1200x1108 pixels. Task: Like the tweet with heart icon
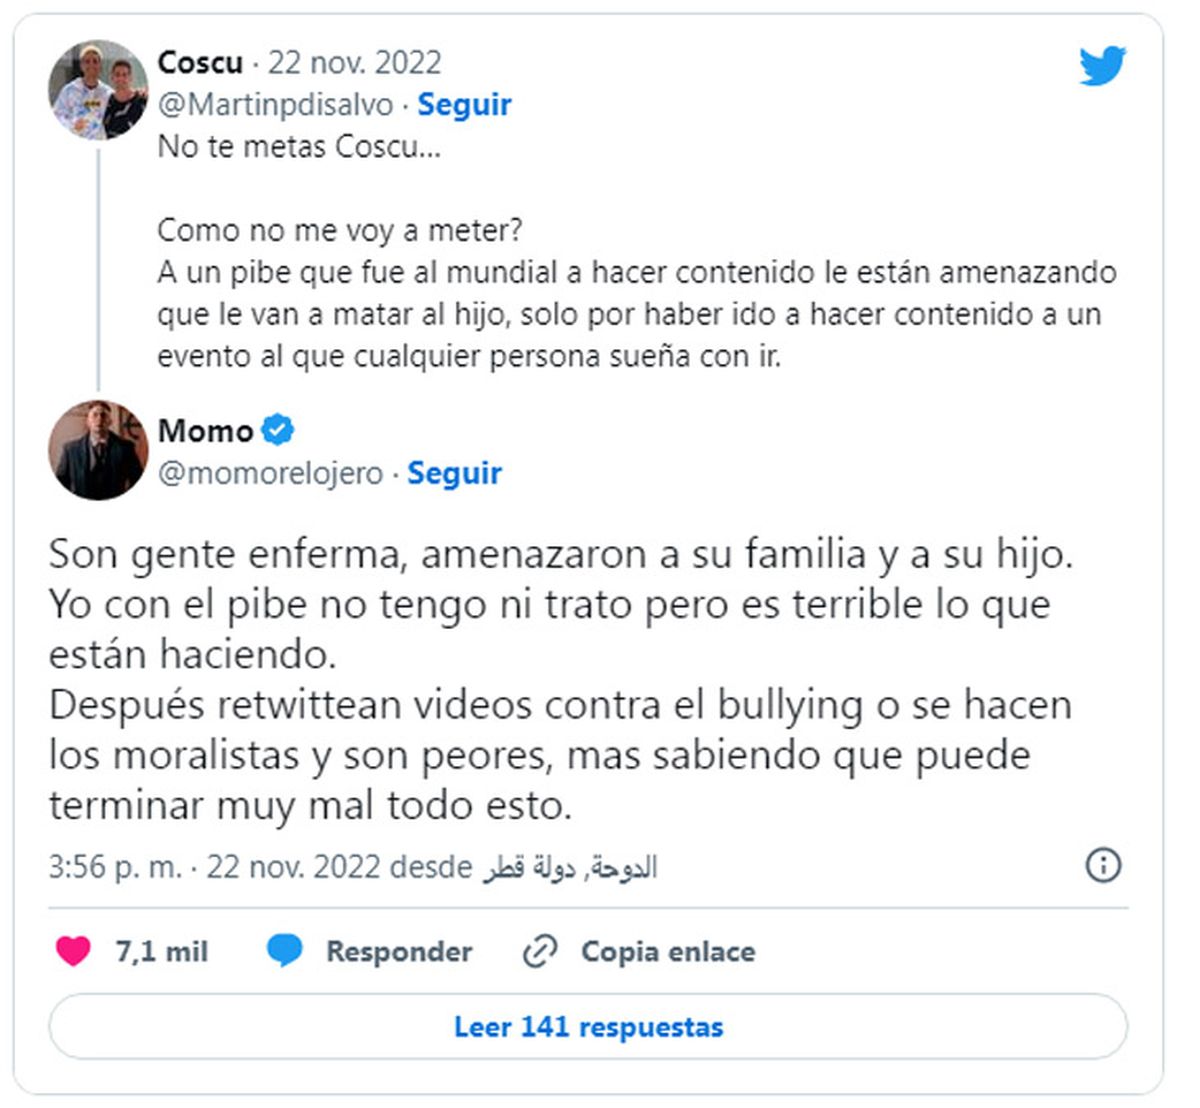(73, 950)
